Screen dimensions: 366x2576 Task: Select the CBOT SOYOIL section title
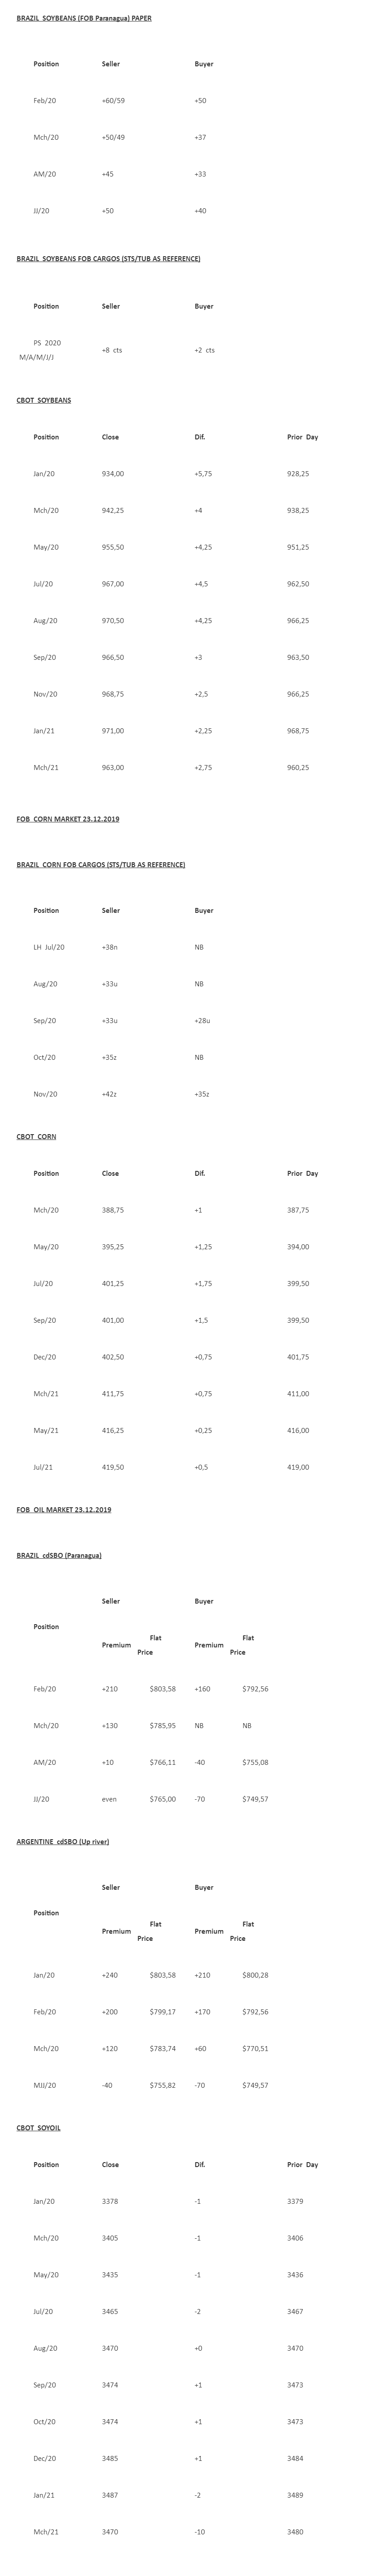tap(38, 2127)
